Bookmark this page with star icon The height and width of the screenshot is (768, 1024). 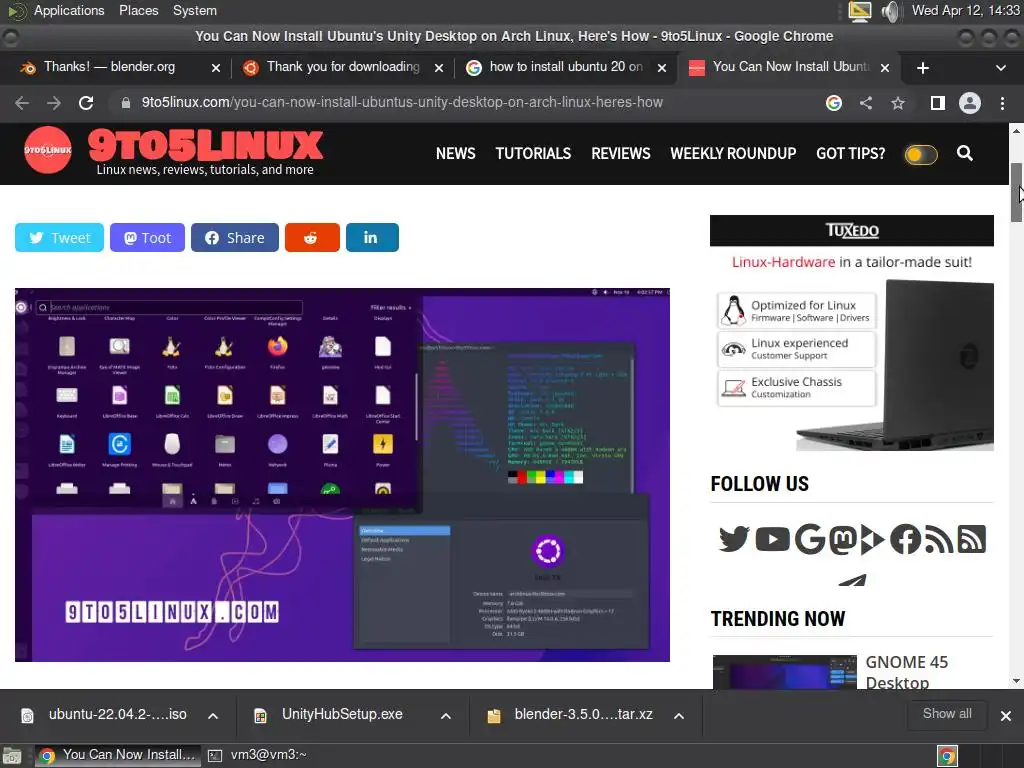898,103
